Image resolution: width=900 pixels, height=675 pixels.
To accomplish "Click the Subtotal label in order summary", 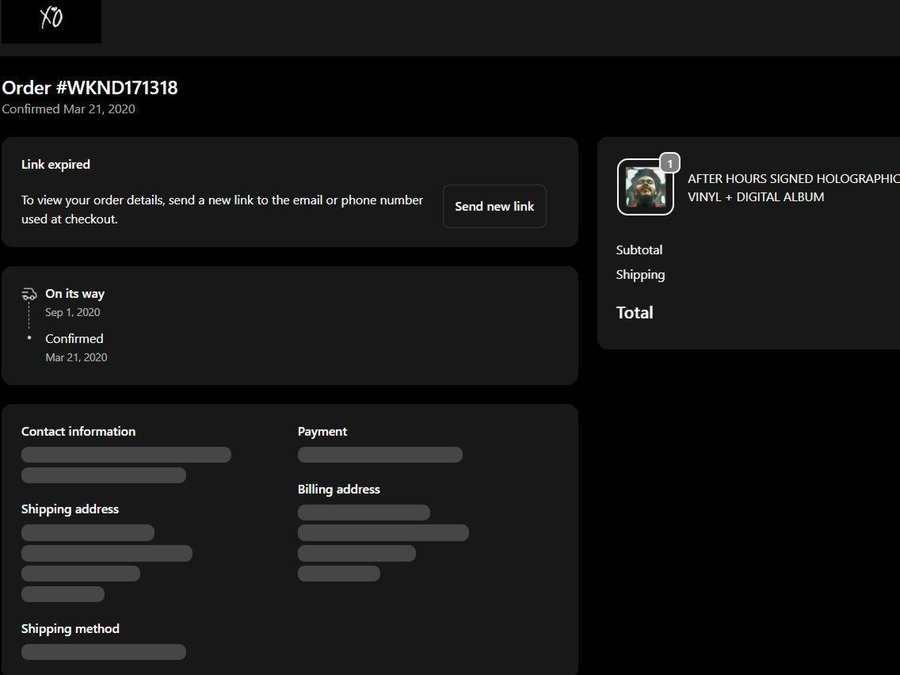I will [x=639, y=250].
